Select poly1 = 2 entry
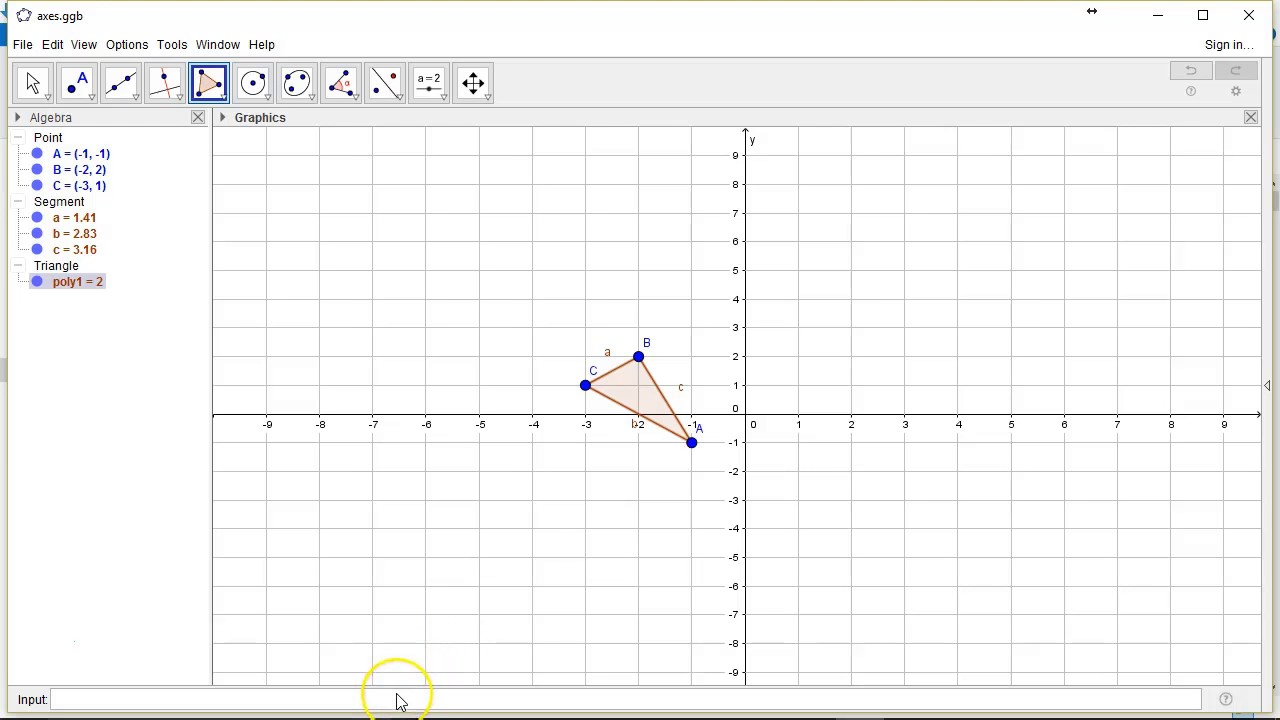The width and height of the screenshot is (1280, 720). tap(78, 282)
